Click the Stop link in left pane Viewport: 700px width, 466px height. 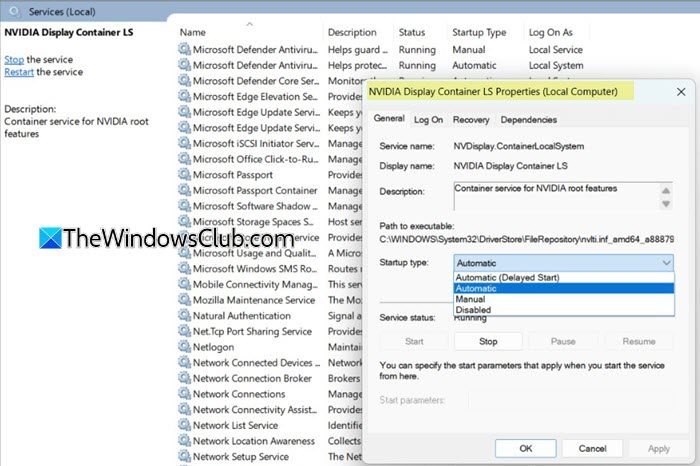pos(14,59)
